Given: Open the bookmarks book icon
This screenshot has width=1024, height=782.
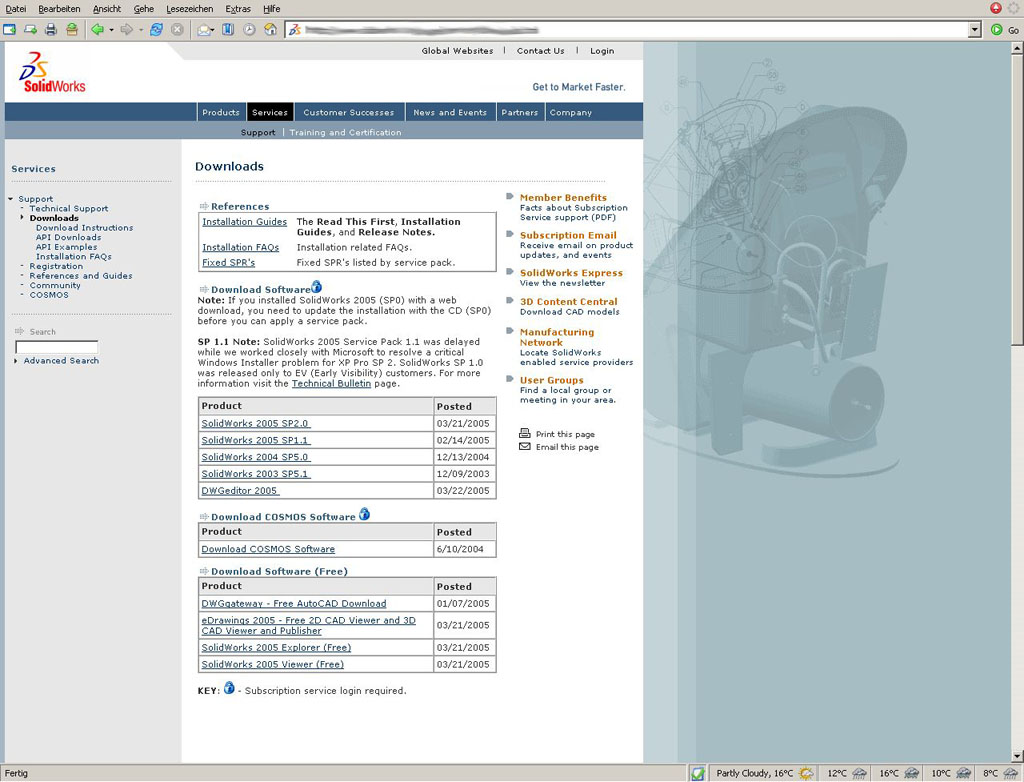Looking at the screenshot, I should click(228, 29).
